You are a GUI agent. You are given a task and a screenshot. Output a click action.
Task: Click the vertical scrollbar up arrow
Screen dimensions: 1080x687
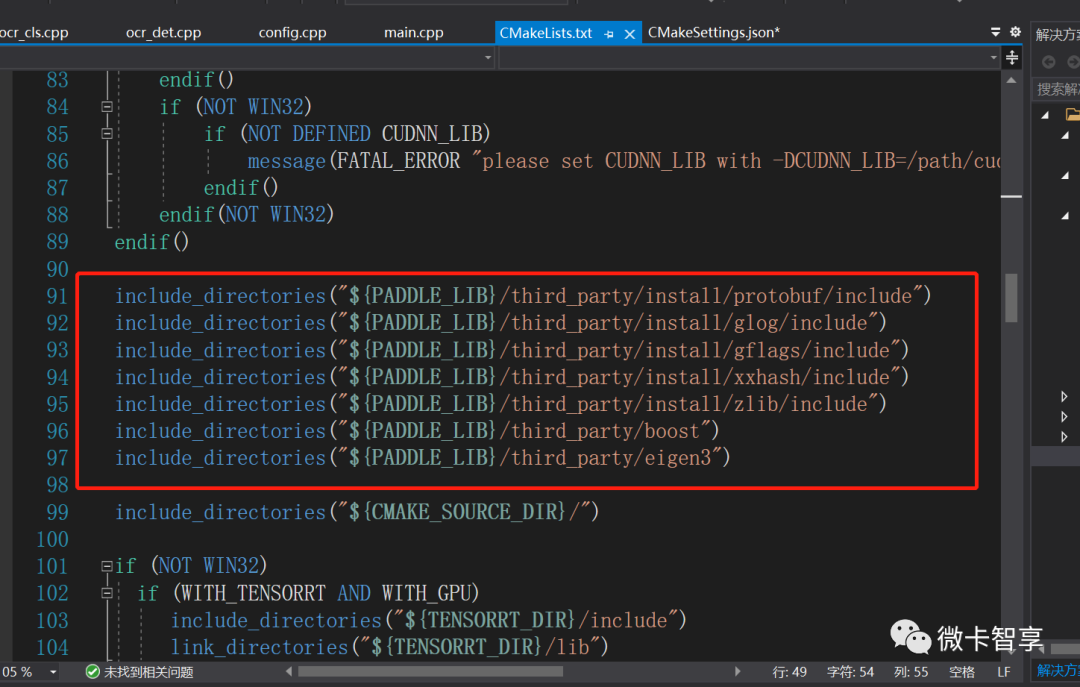coord(1011,81)
